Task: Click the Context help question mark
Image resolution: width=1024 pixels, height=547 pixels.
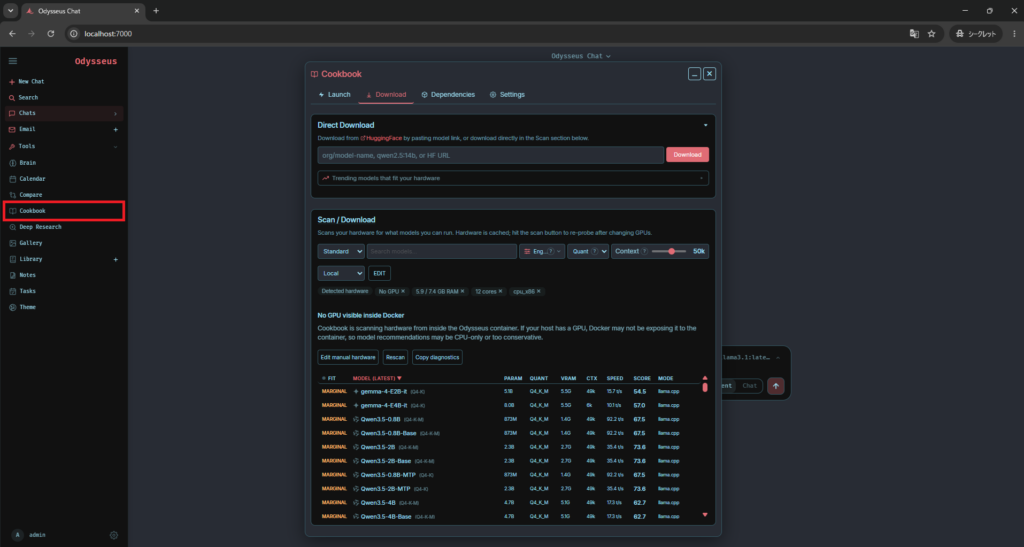Action: (x=645, y=251)
